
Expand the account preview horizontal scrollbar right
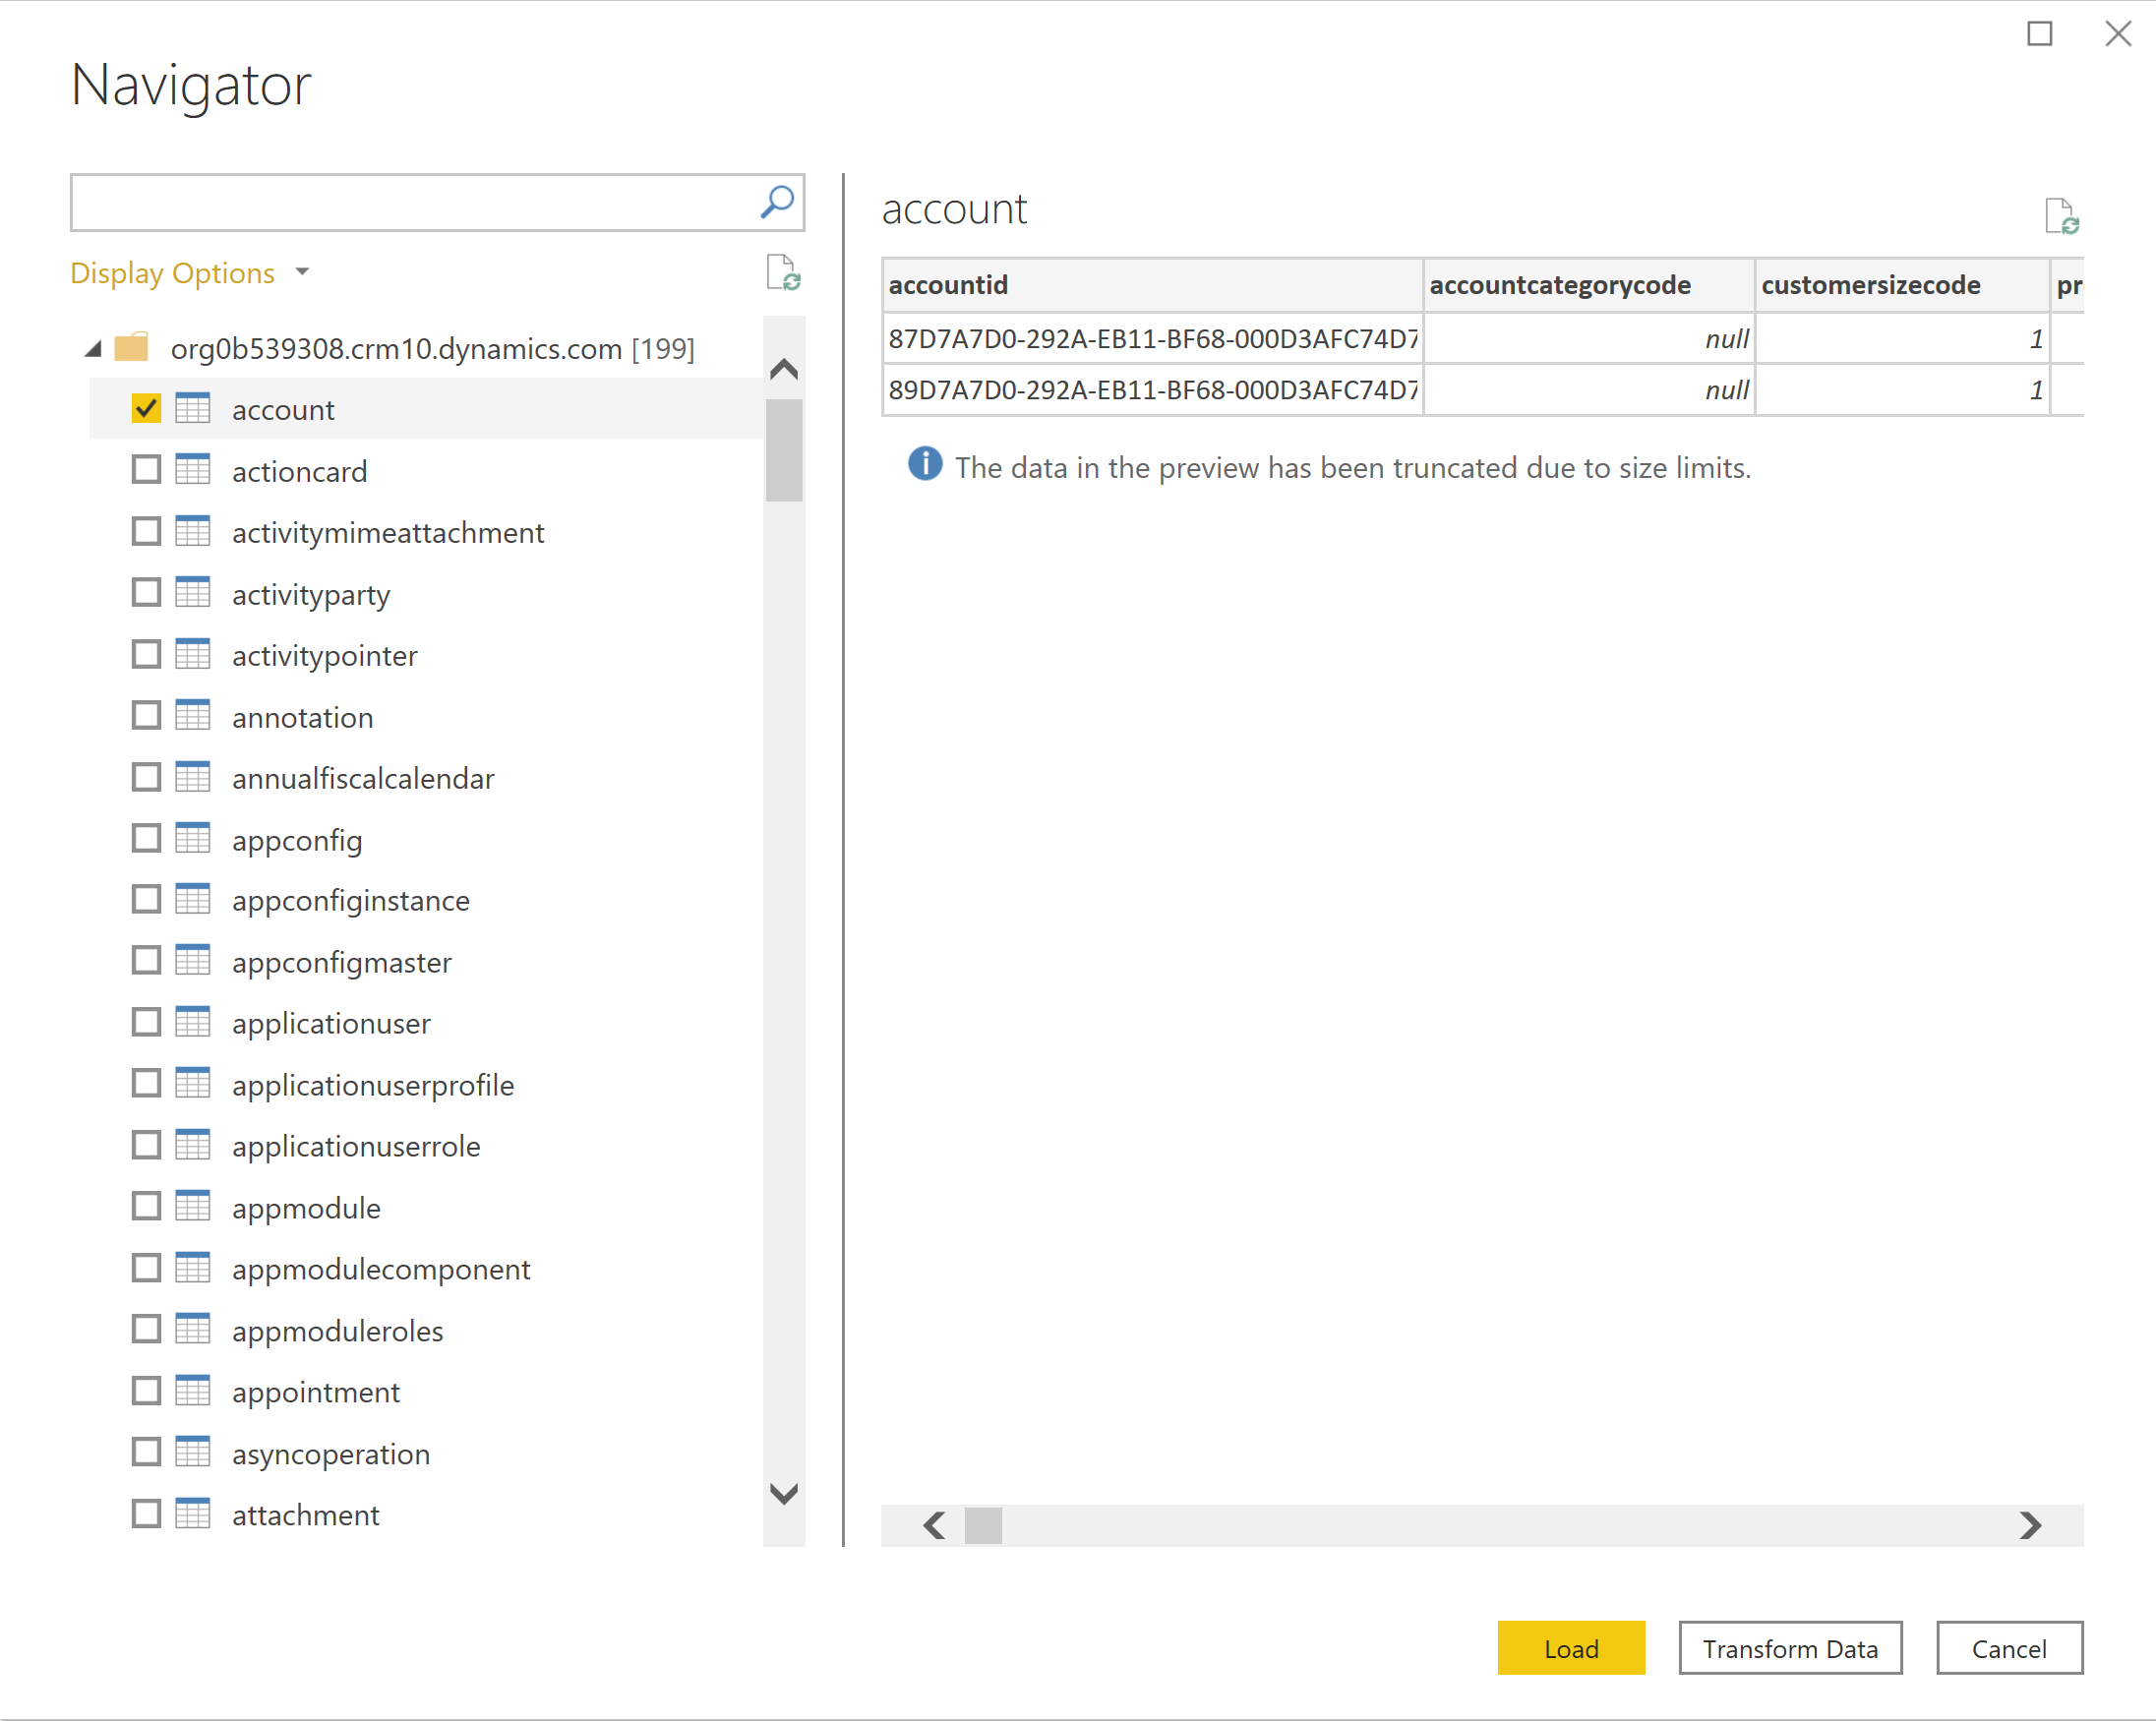tap(2029, 1522)
